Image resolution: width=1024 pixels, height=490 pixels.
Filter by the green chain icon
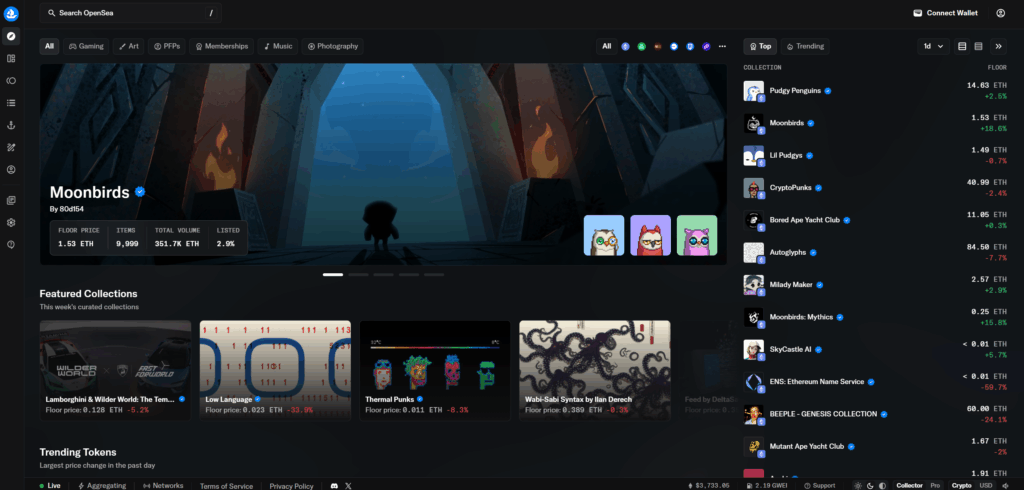point(641,46)
